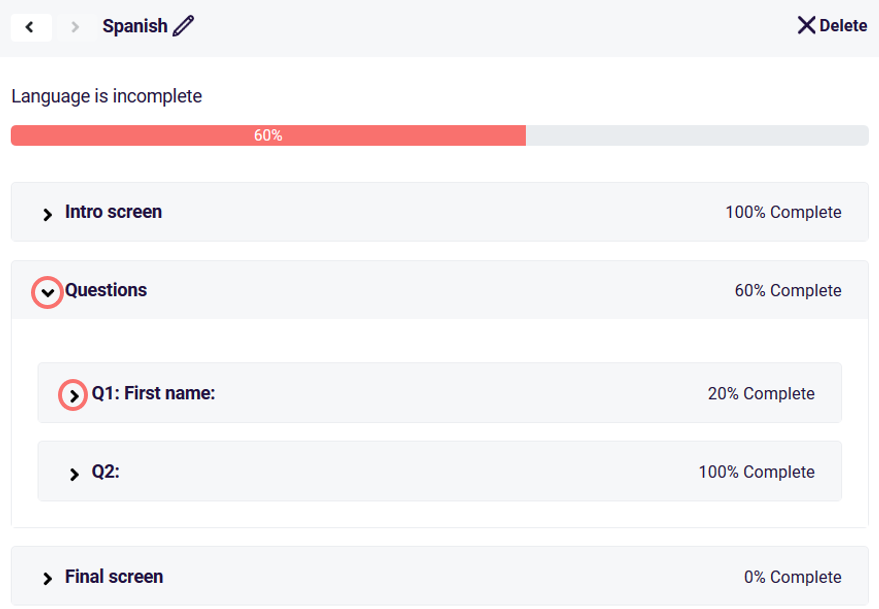Click the Intro screen row header

tap(113, 212)
